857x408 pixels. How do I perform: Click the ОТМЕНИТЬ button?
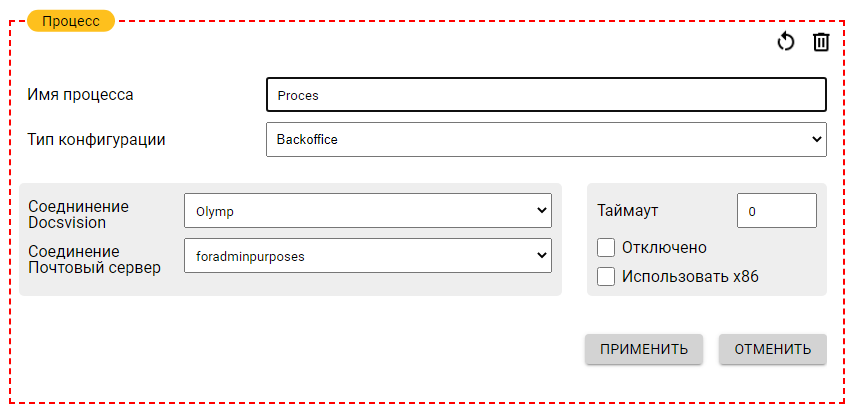point(772,349)
